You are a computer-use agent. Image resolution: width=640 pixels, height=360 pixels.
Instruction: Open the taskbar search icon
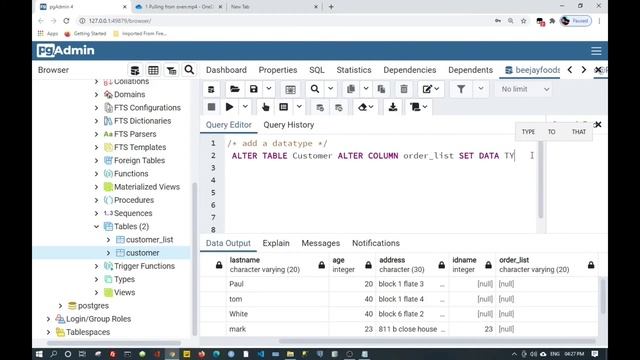pos(53,354)
